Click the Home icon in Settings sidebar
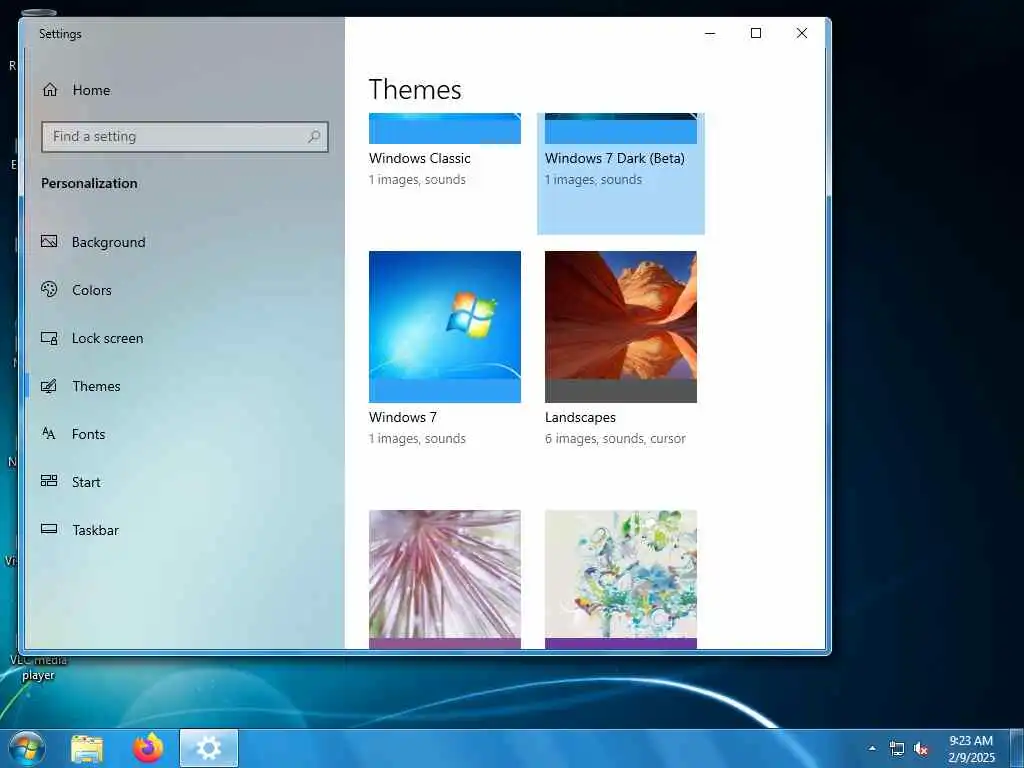The height and width of the screenshot is (768, 1024). [x=50, y=89]
